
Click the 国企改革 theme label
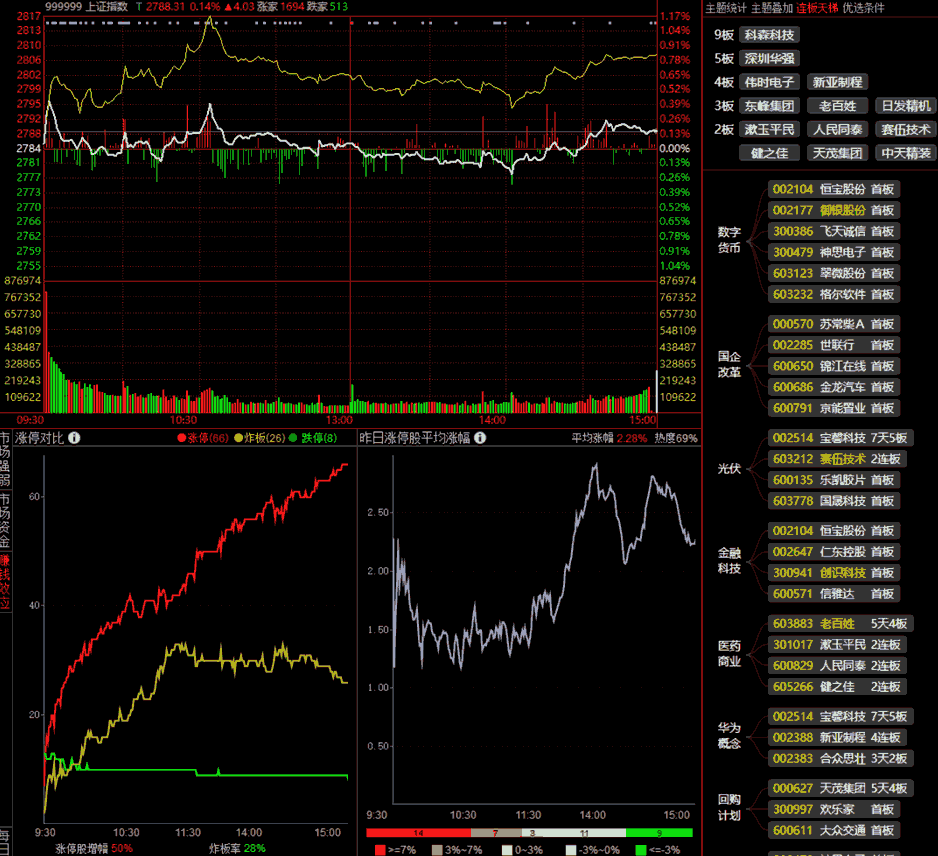click(x=729, y=364)
